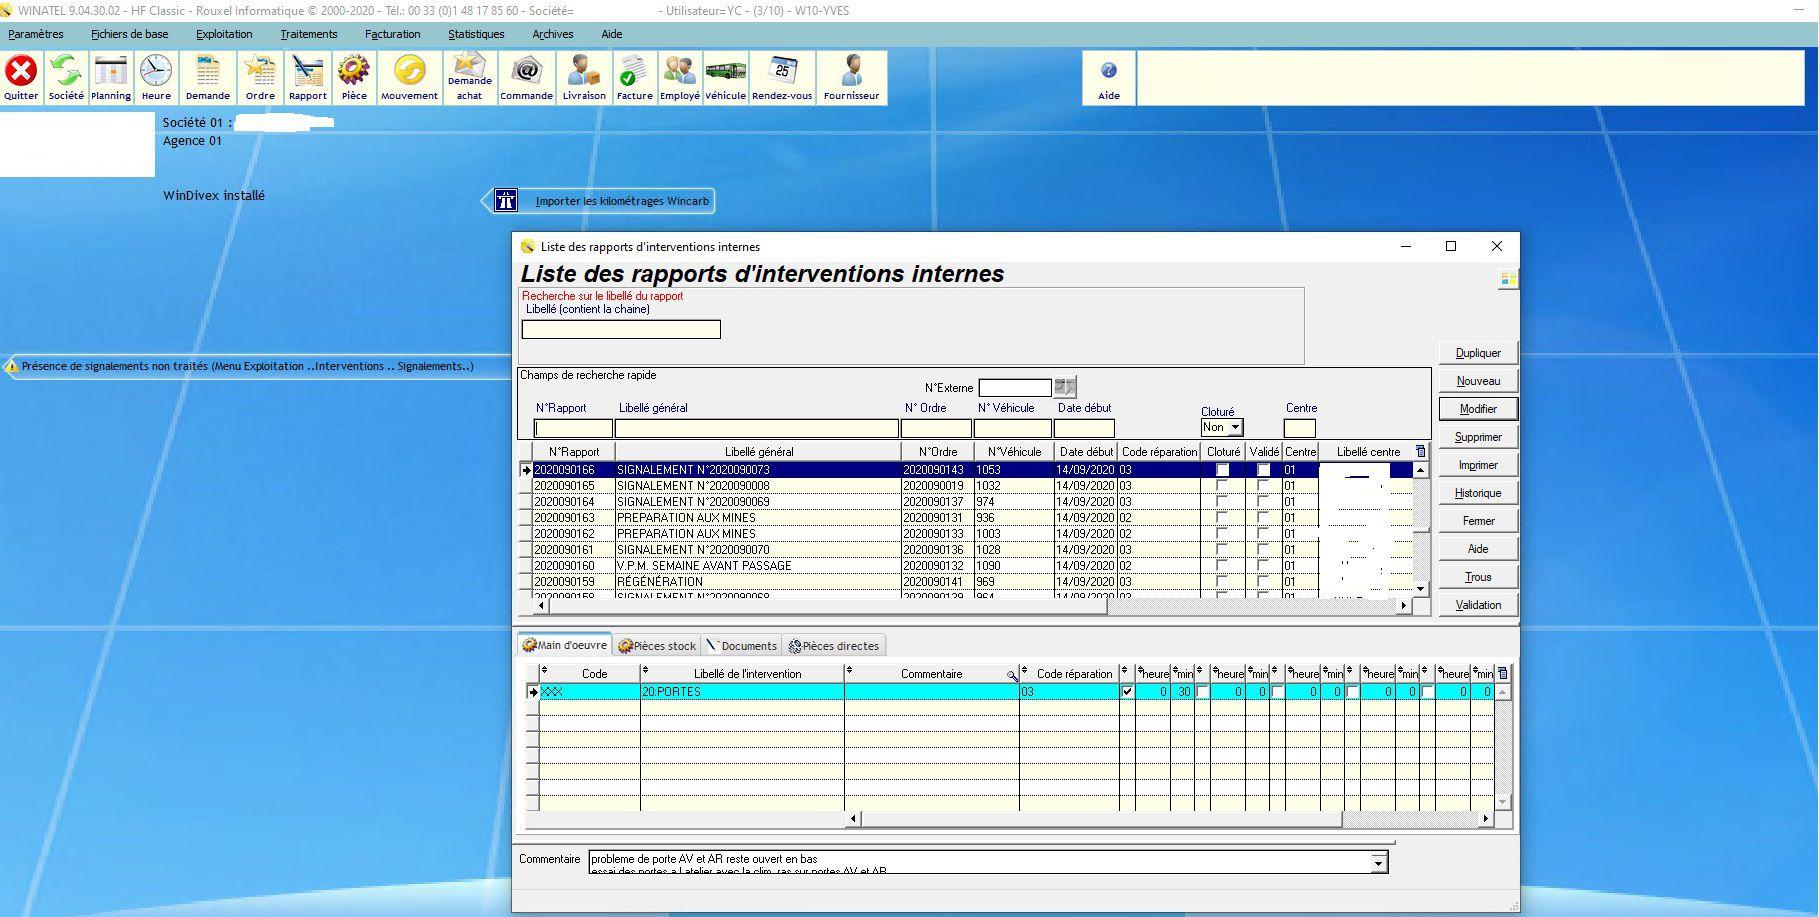This screenshot has width=1819, height=917.
Task: Tick Cloturé checkbox for report 2020090165
Action: click(x=1222, y=486)
